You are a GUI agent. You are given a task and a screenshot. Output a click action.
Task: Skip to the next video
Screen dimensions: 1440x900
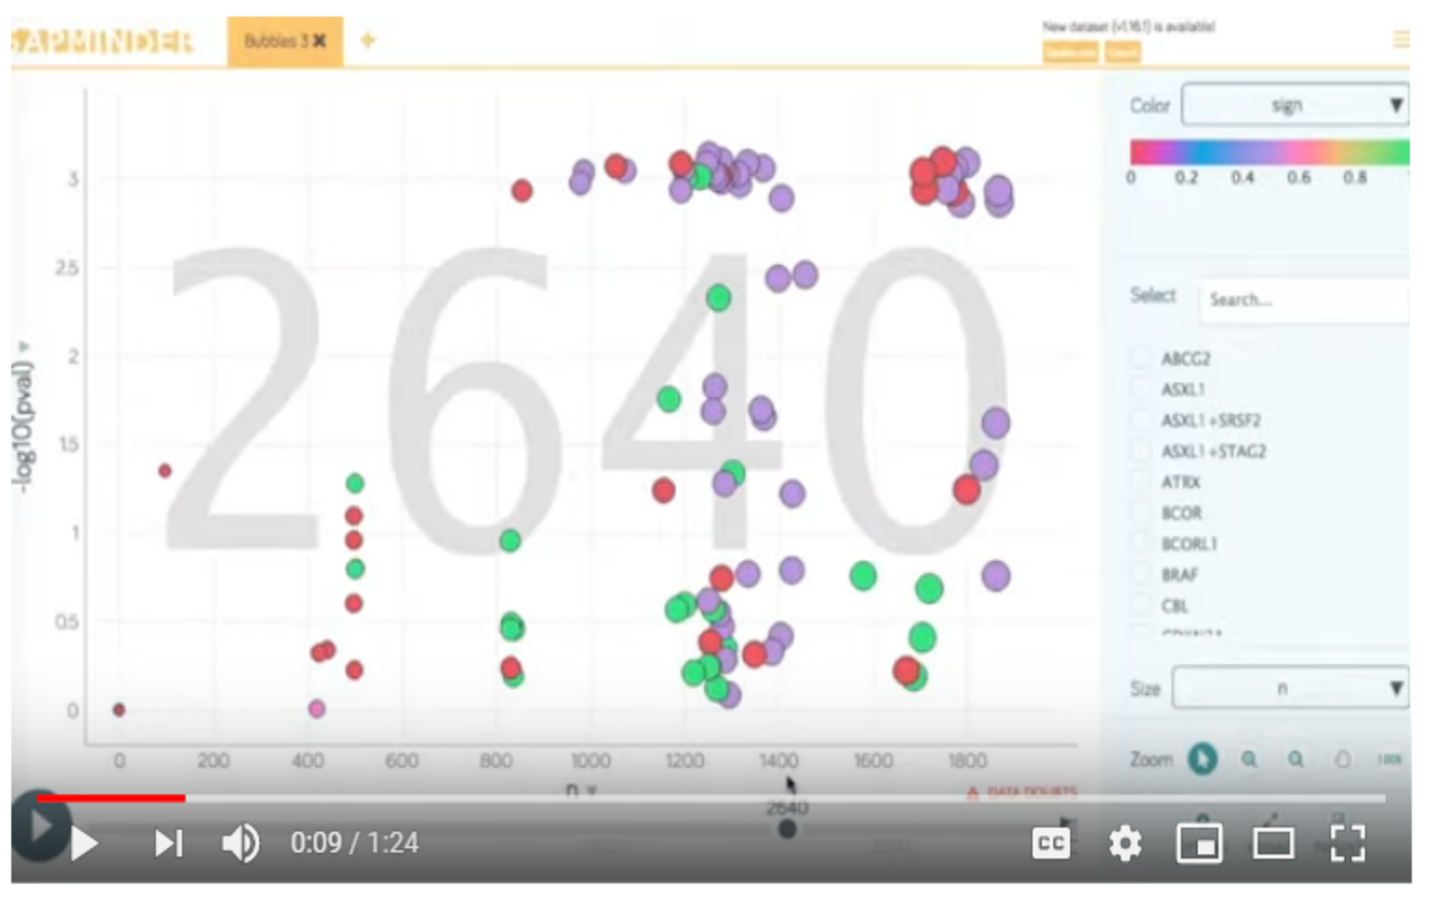[168, 844]
